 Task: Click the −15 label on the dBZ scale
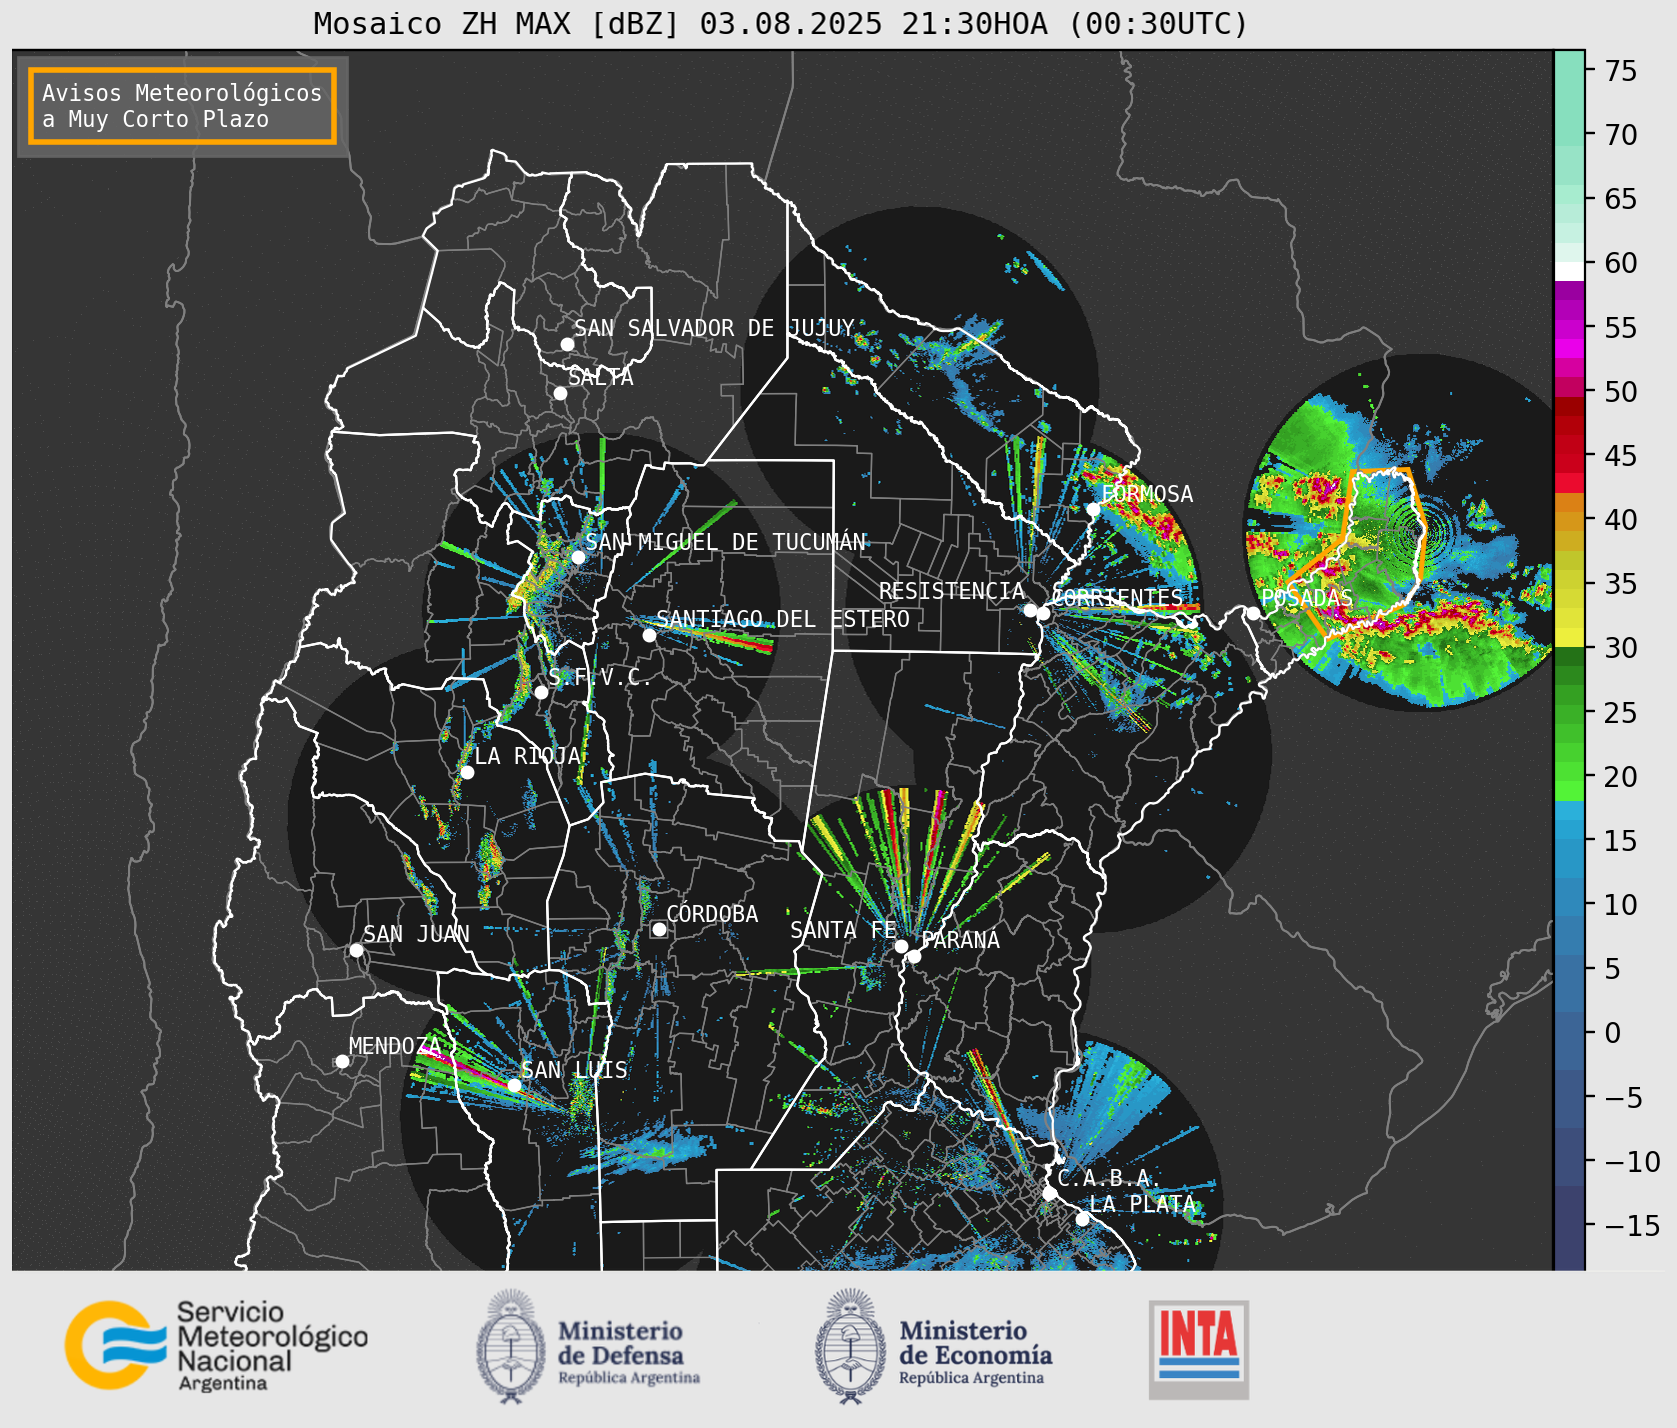coord(1632,1226)
